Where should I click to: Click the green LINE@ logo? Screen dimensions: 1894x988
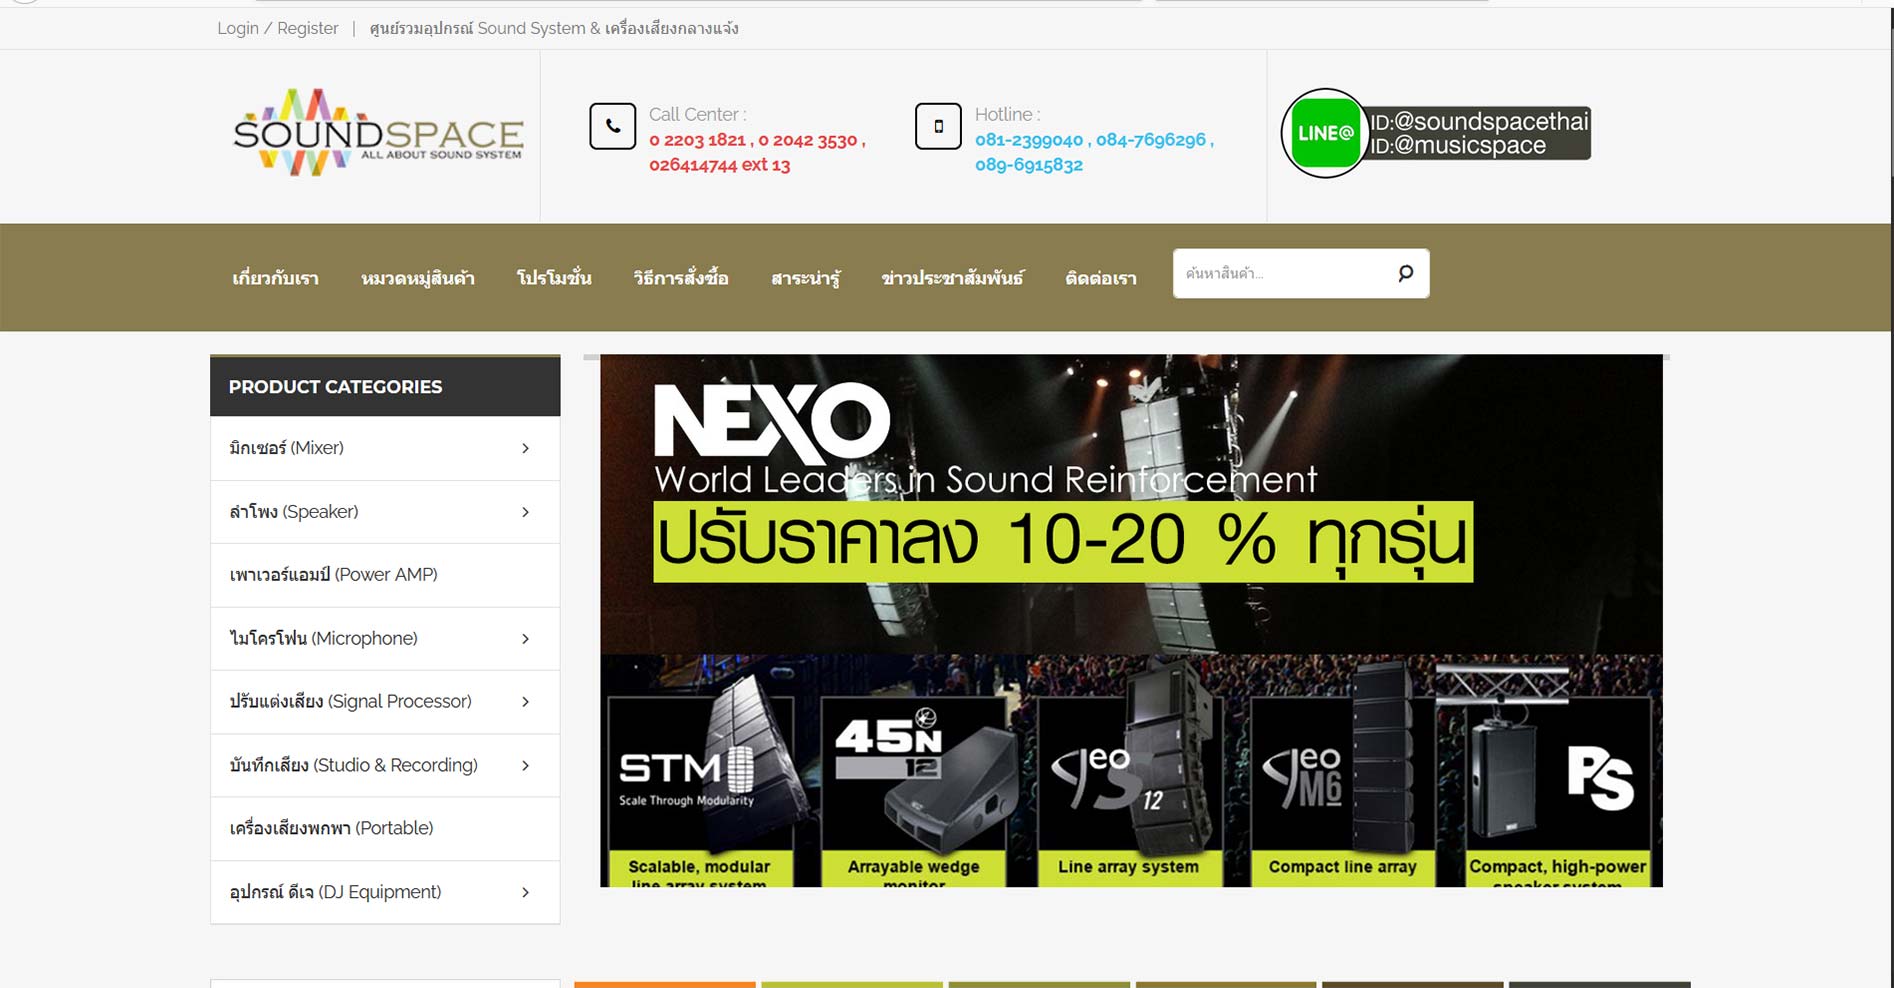1325,133
